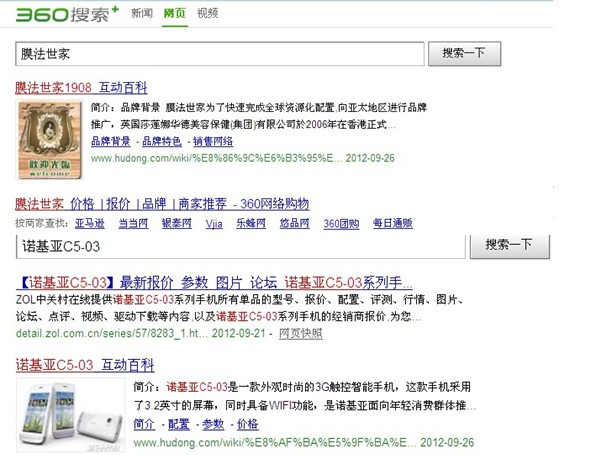Open the 价格 sublink under 诺基亚C5-03
The image size is (590, 455).
tap(248, 424)
